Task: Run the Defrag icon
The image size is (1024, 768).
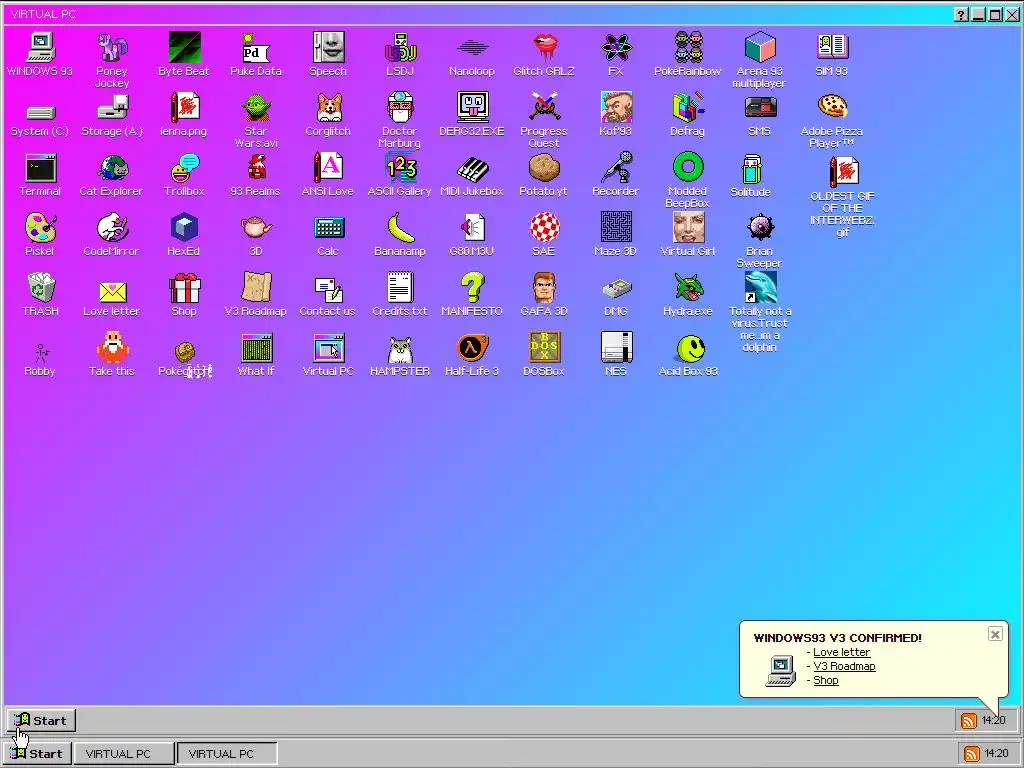Action: point(688,108)
